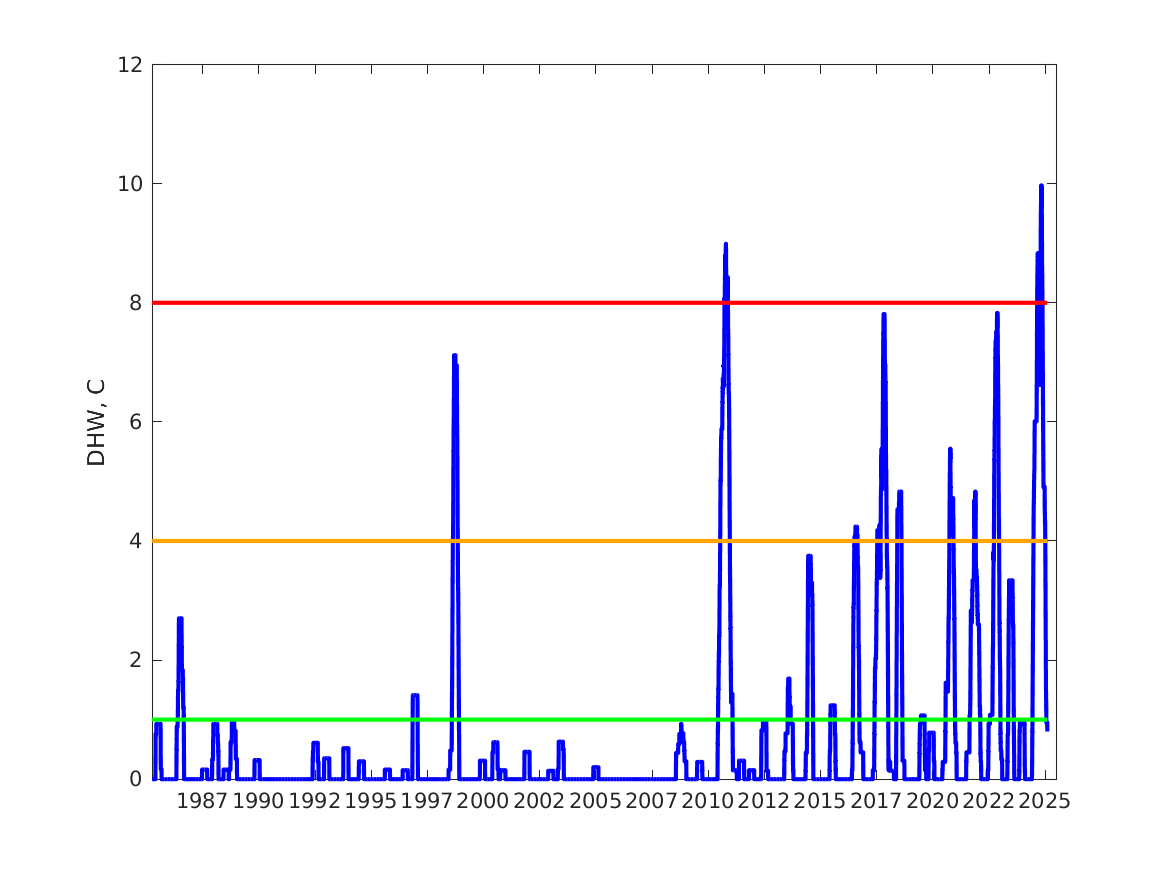The width and height of the screenshot is (1167, 875).
Task: Click the x-axis label '2025'
Action: click(1045, 801)
